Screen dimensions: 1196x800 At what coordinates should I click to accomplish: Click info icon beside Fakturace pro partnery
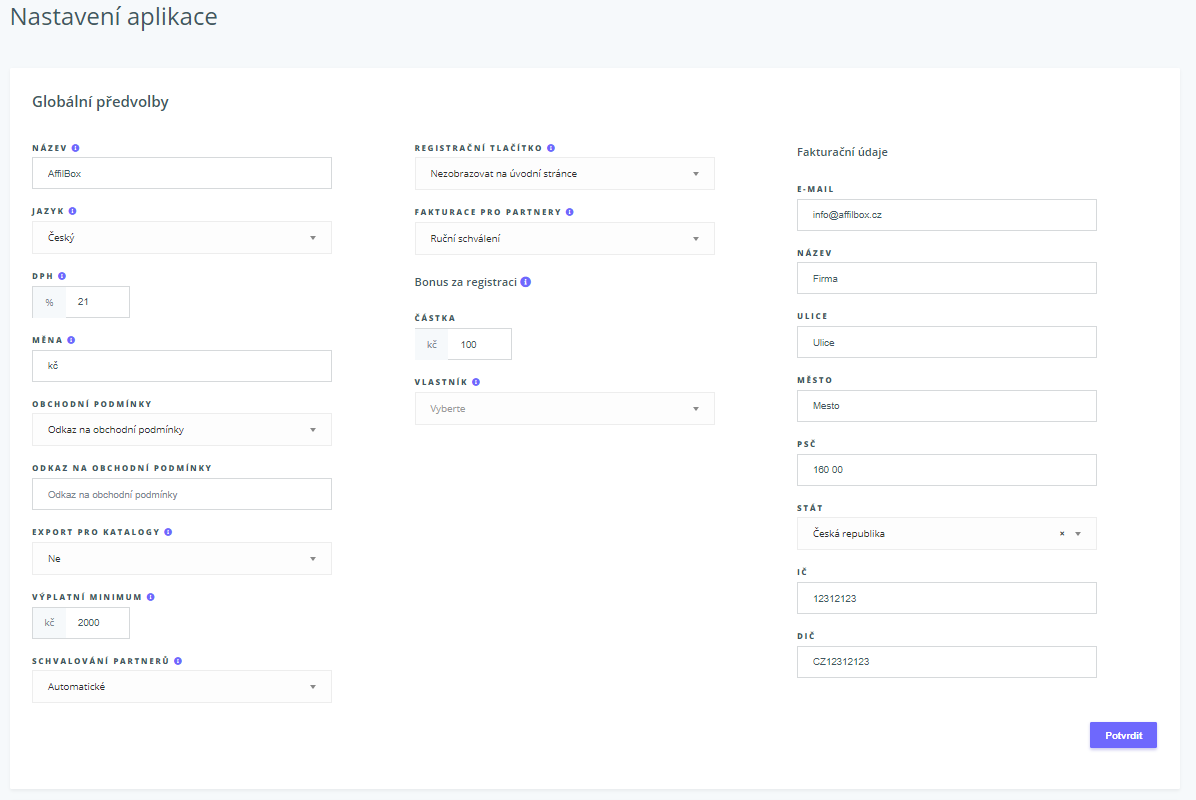(x=570, y=212)
